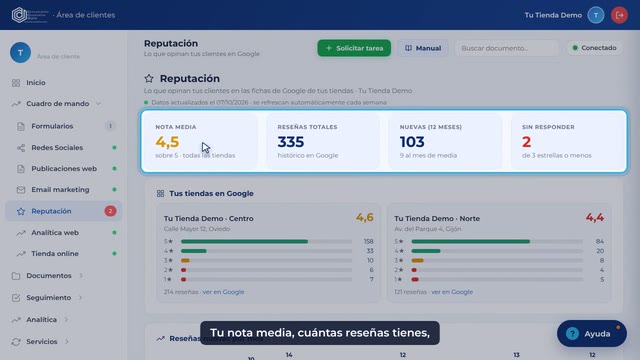The width and height of the screenshot is (640, 360).
Task: Click the Formularios badge showing 1
Action: [x=110, y=126]
